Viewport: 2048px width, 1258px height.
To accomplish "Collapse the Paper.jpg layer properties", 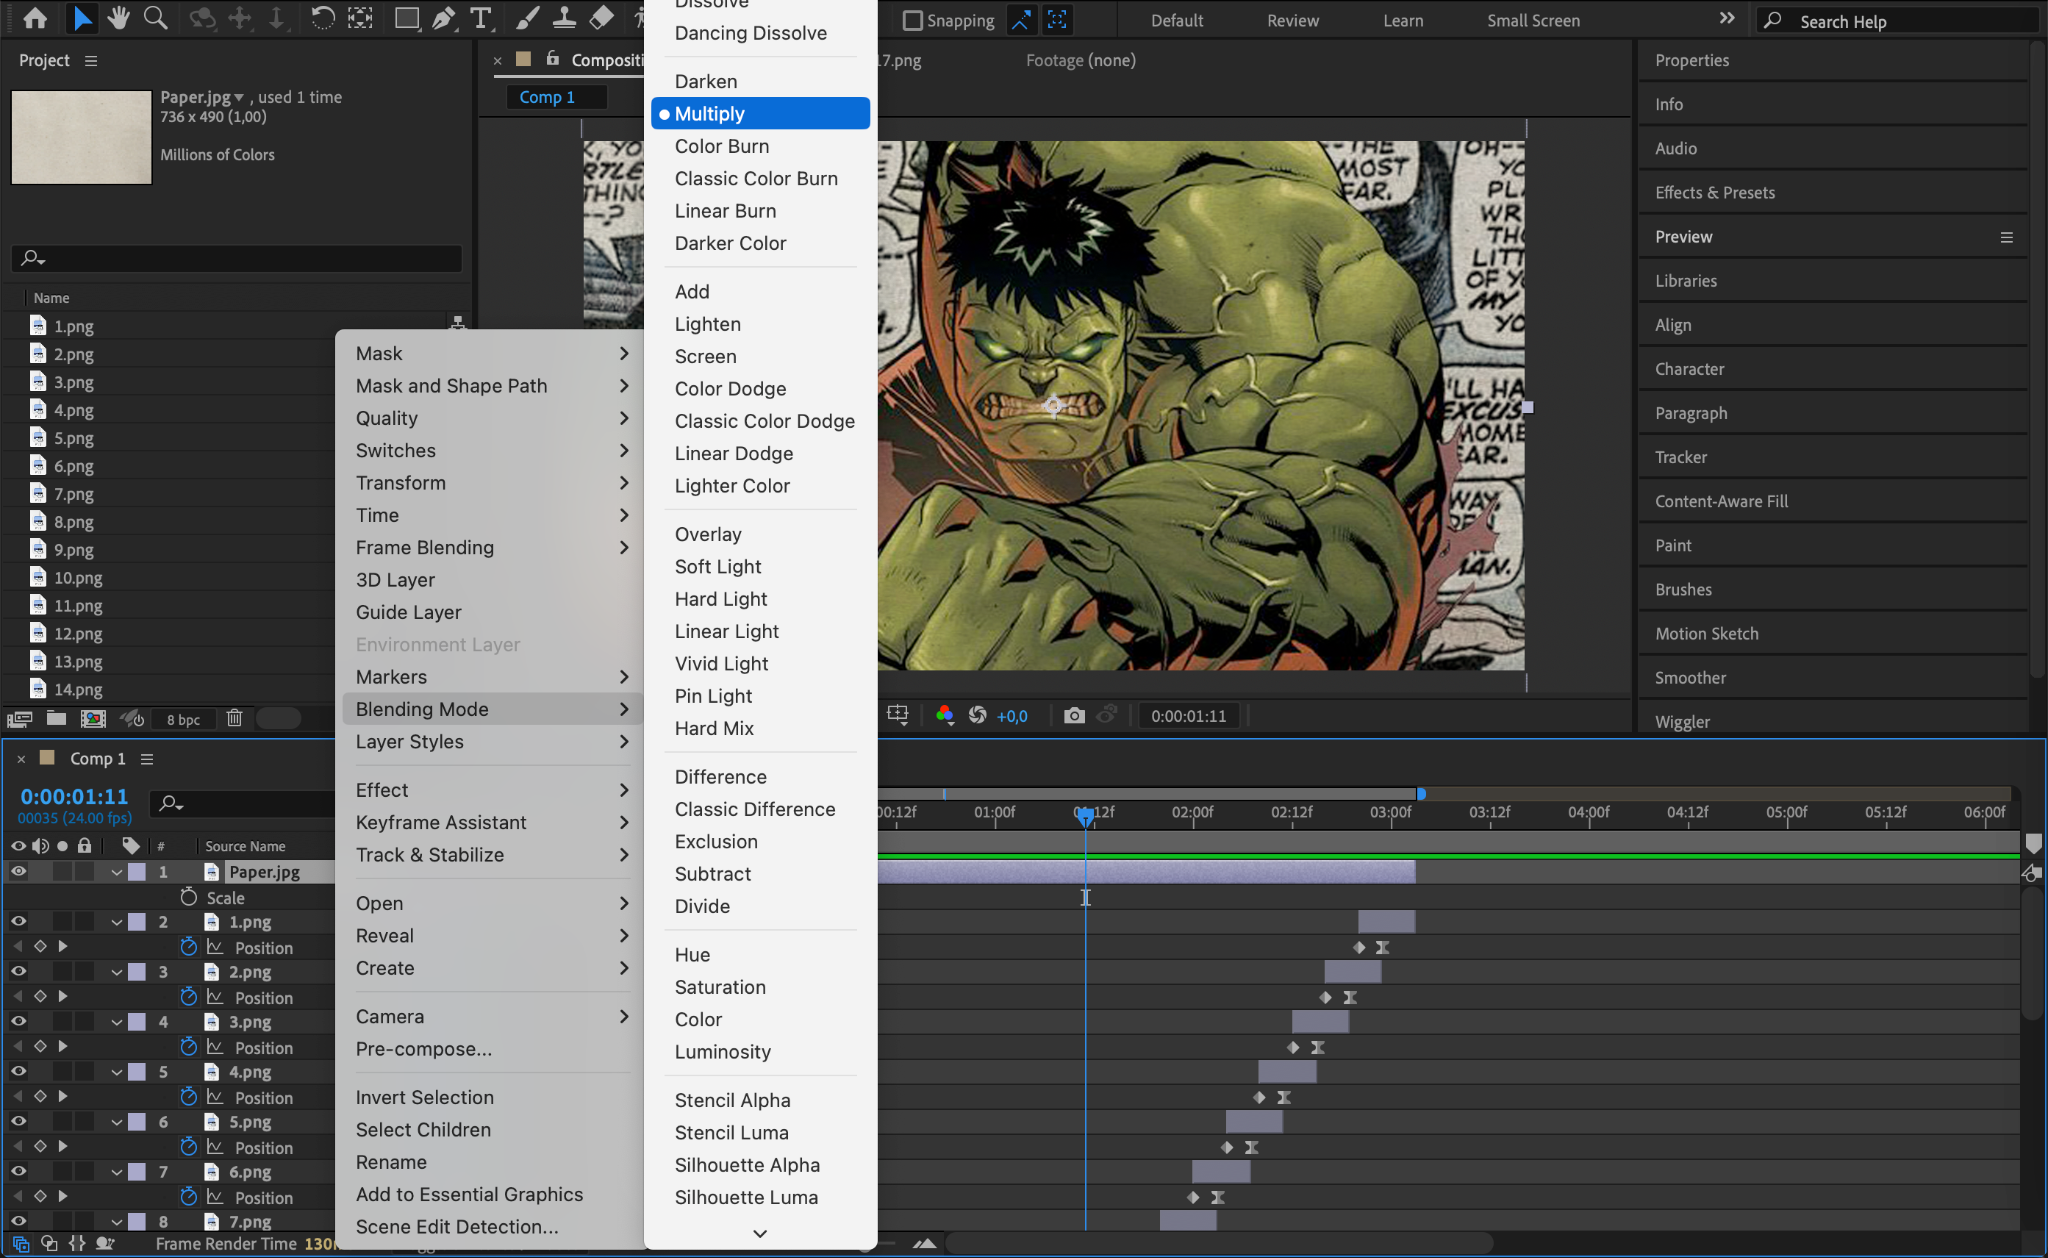I will (117, 872).
